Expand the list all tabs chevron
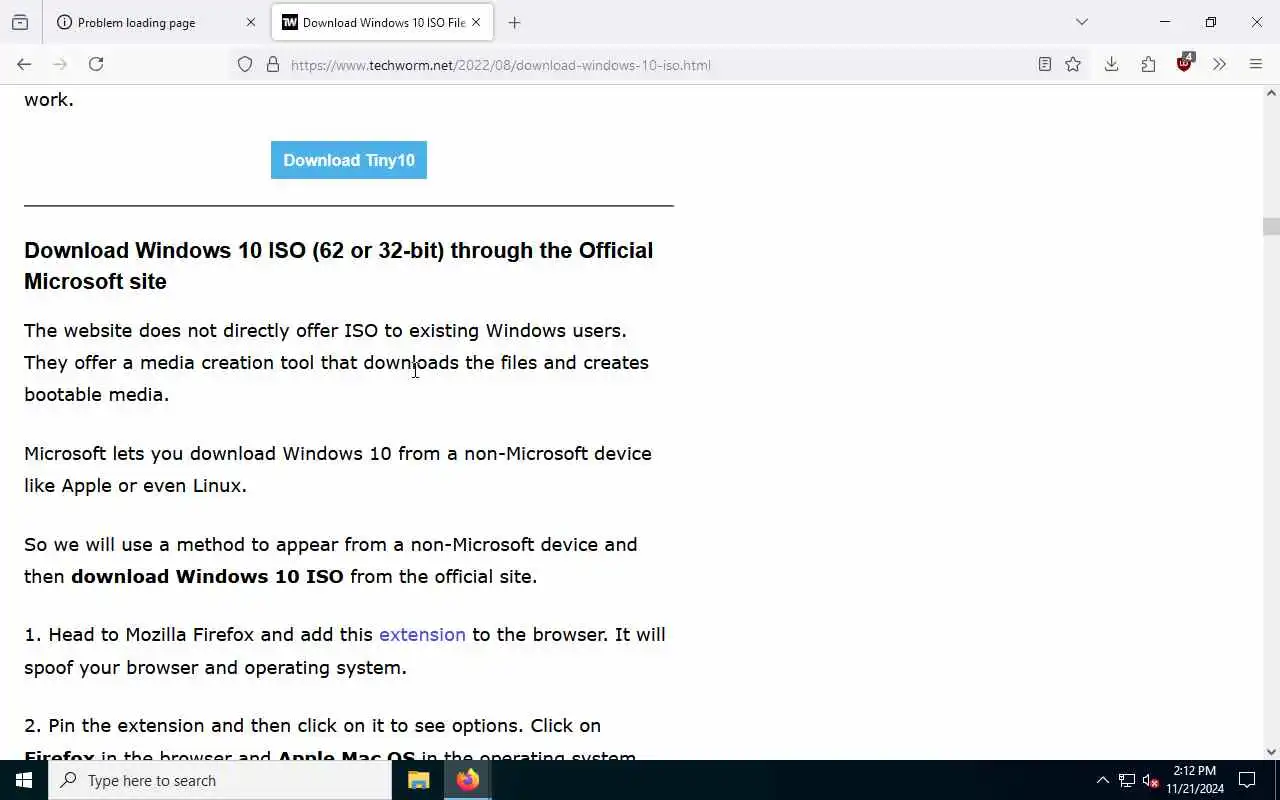The image size is (1280, 800). click(x=1081, y=22)
